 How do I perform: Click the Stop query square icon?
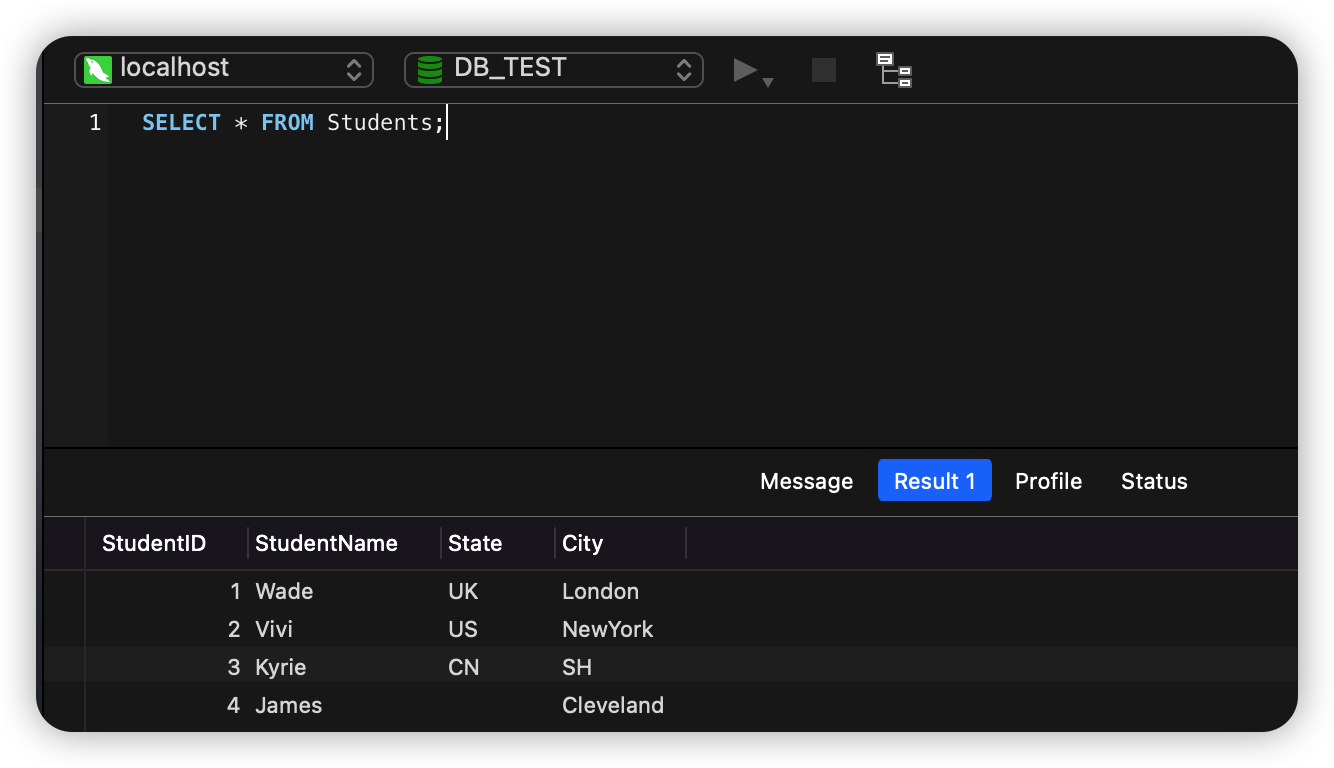(x=824, y=70)
